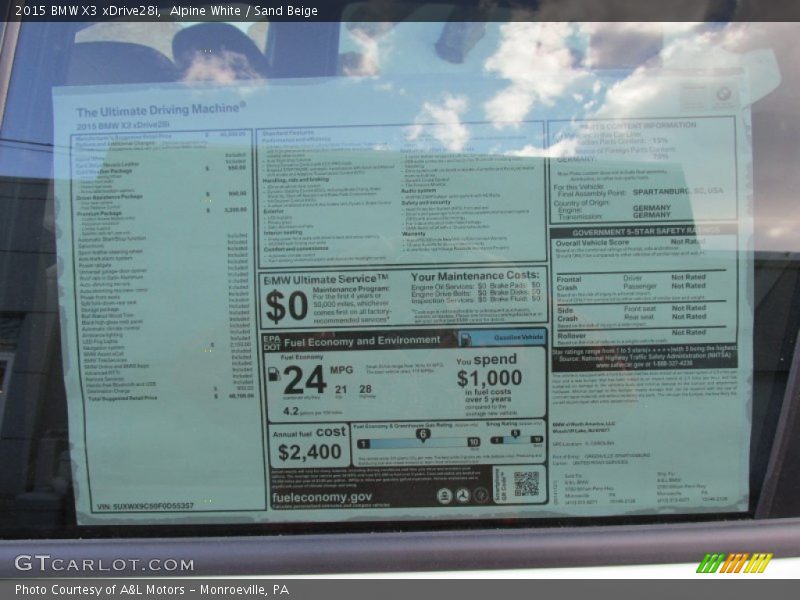Click the $2,400 annual fuel cost box
Screen dimensions: 800x600
click(x=307, y=451)
